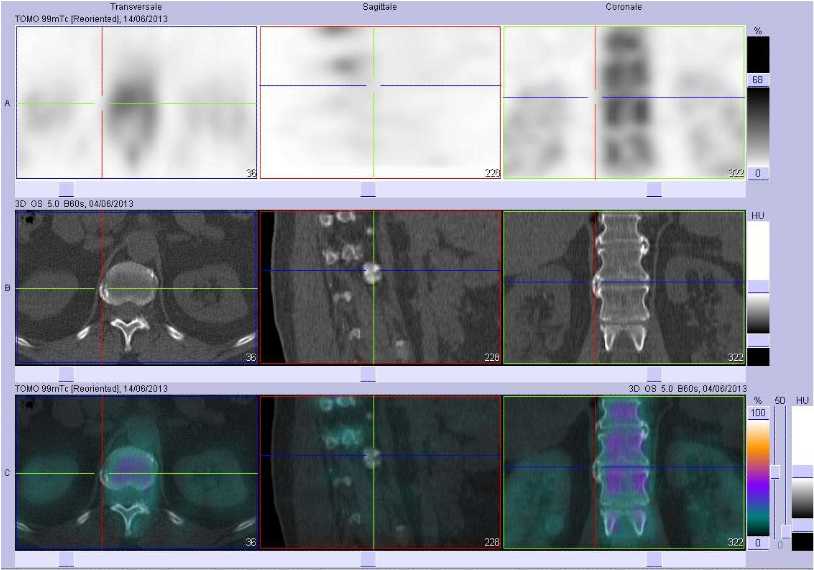The image size is (814, 570).
Task: Select the CT coronal image in row B
Action: [625, 287]
